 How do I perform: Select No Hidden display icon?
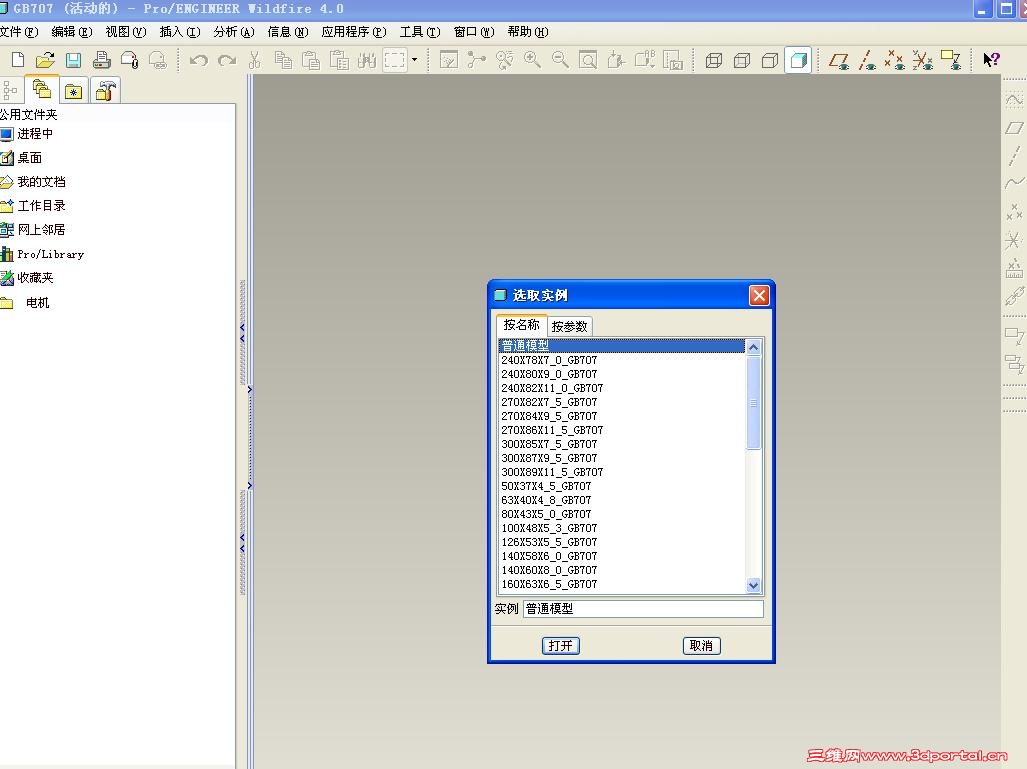[x=770, y=60]
